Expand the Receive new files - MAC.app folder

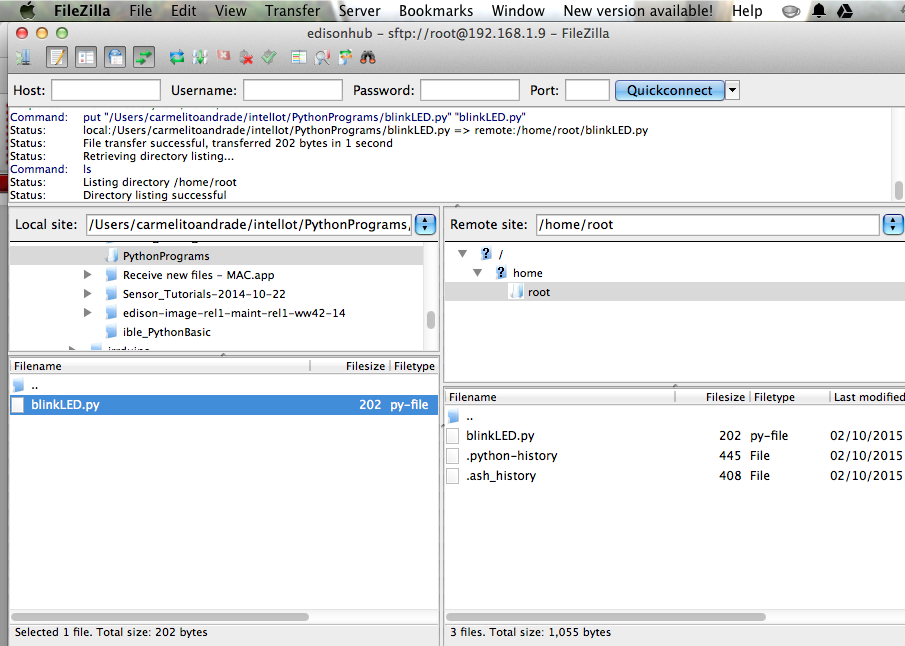coord(87,275)
